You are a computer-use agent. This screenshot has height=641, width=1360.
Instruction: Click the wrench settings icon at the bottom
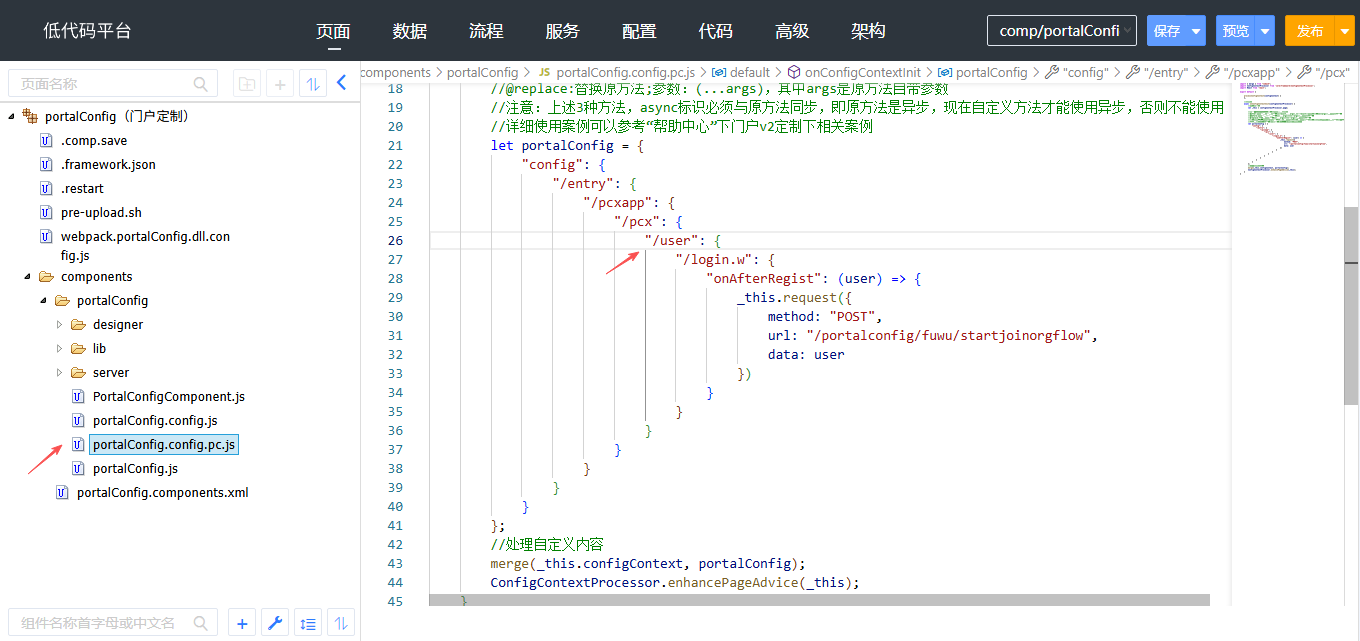275,623
